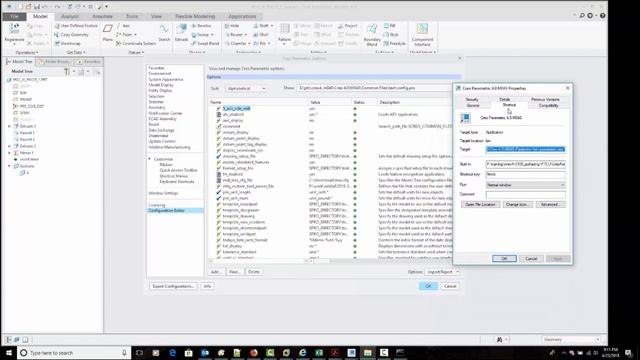Expand the Operations group dropdown
The image size is (640, 360).
(27, 53)
